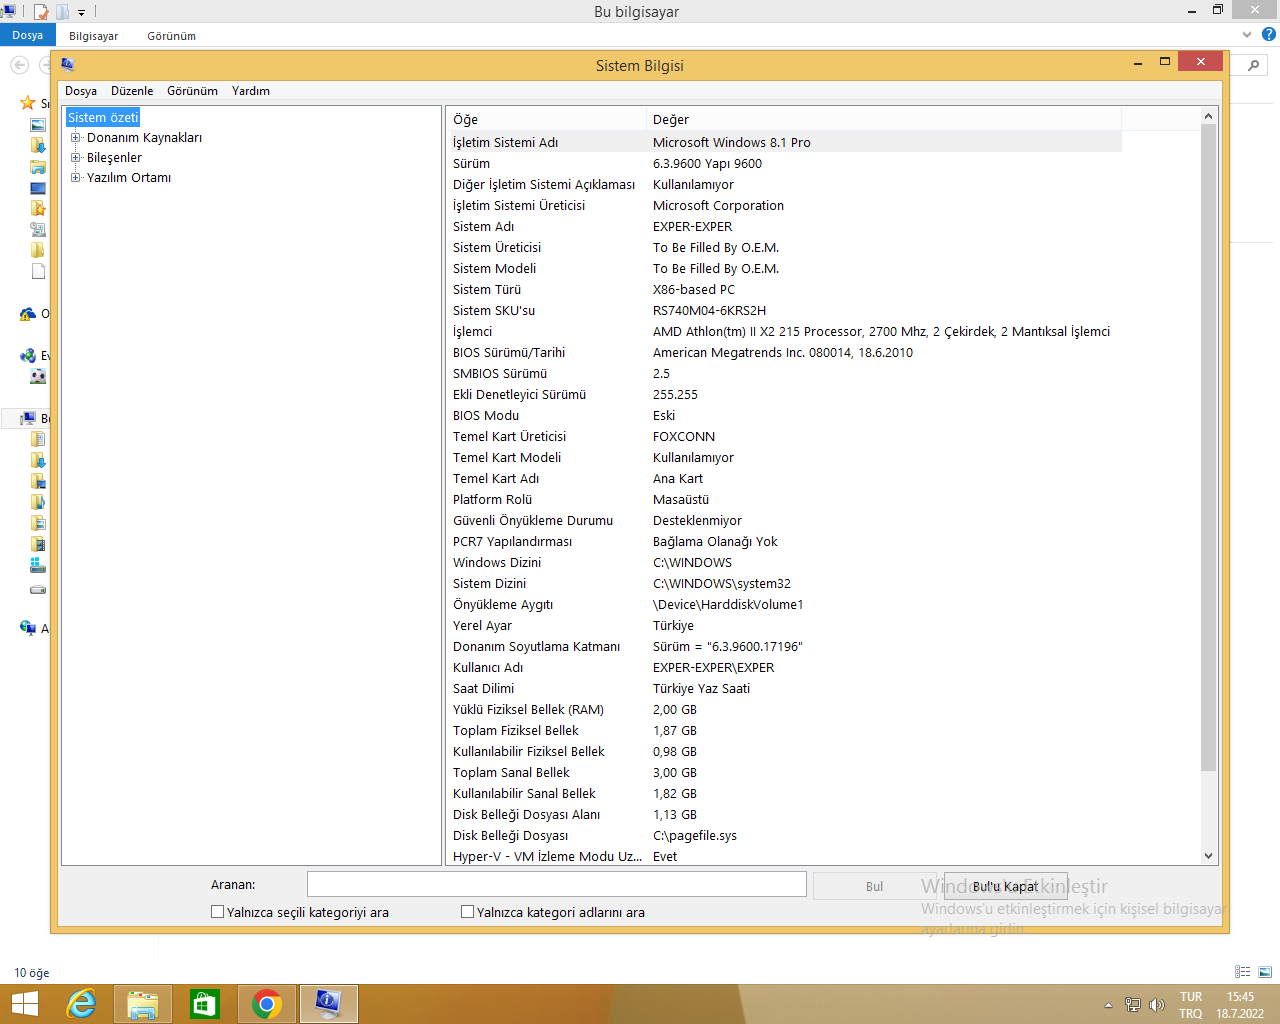Click the scroll up arrow of the details list
This screenshot has height=1024, width=1280.
[1208, 117]
